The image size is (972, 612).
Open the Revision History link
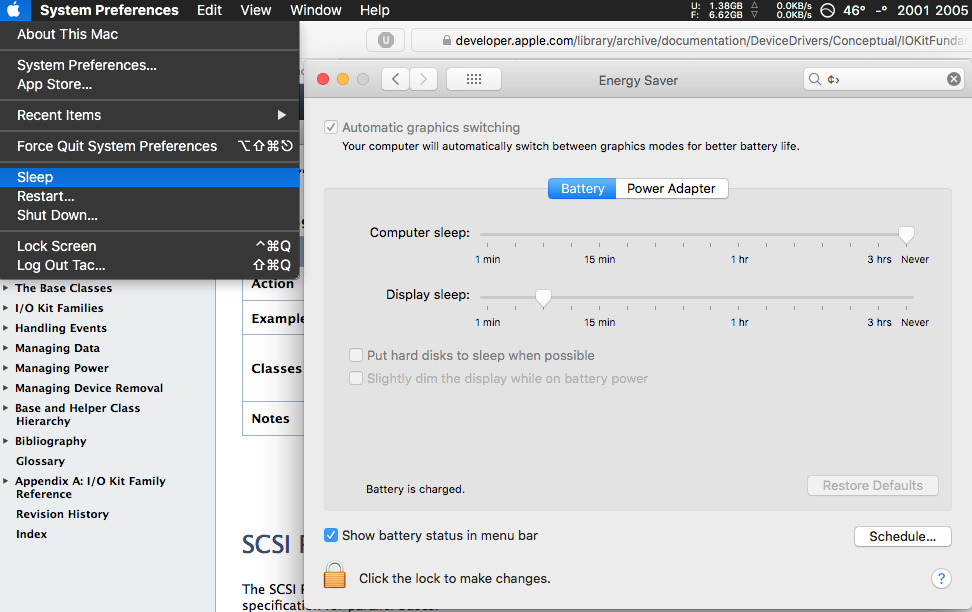click(62, 514)
